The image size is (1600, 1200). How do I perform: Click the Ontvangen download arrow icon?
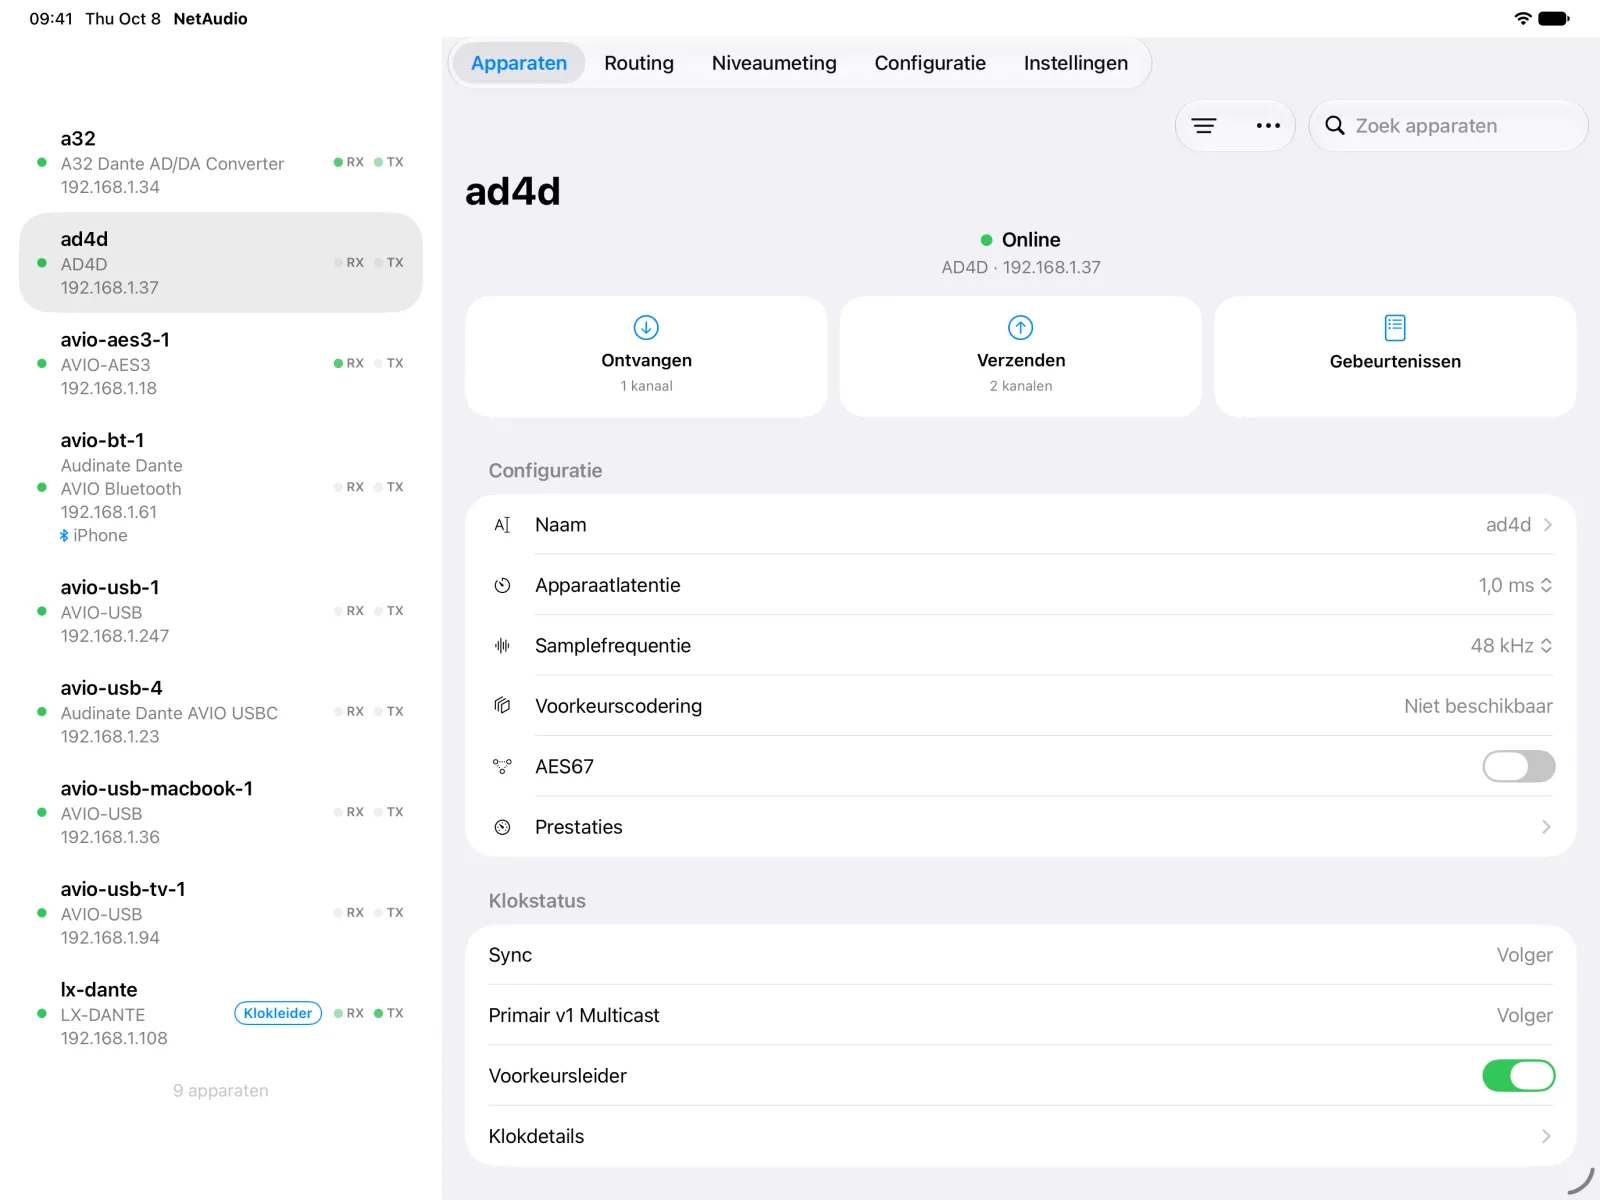[646, 327]
